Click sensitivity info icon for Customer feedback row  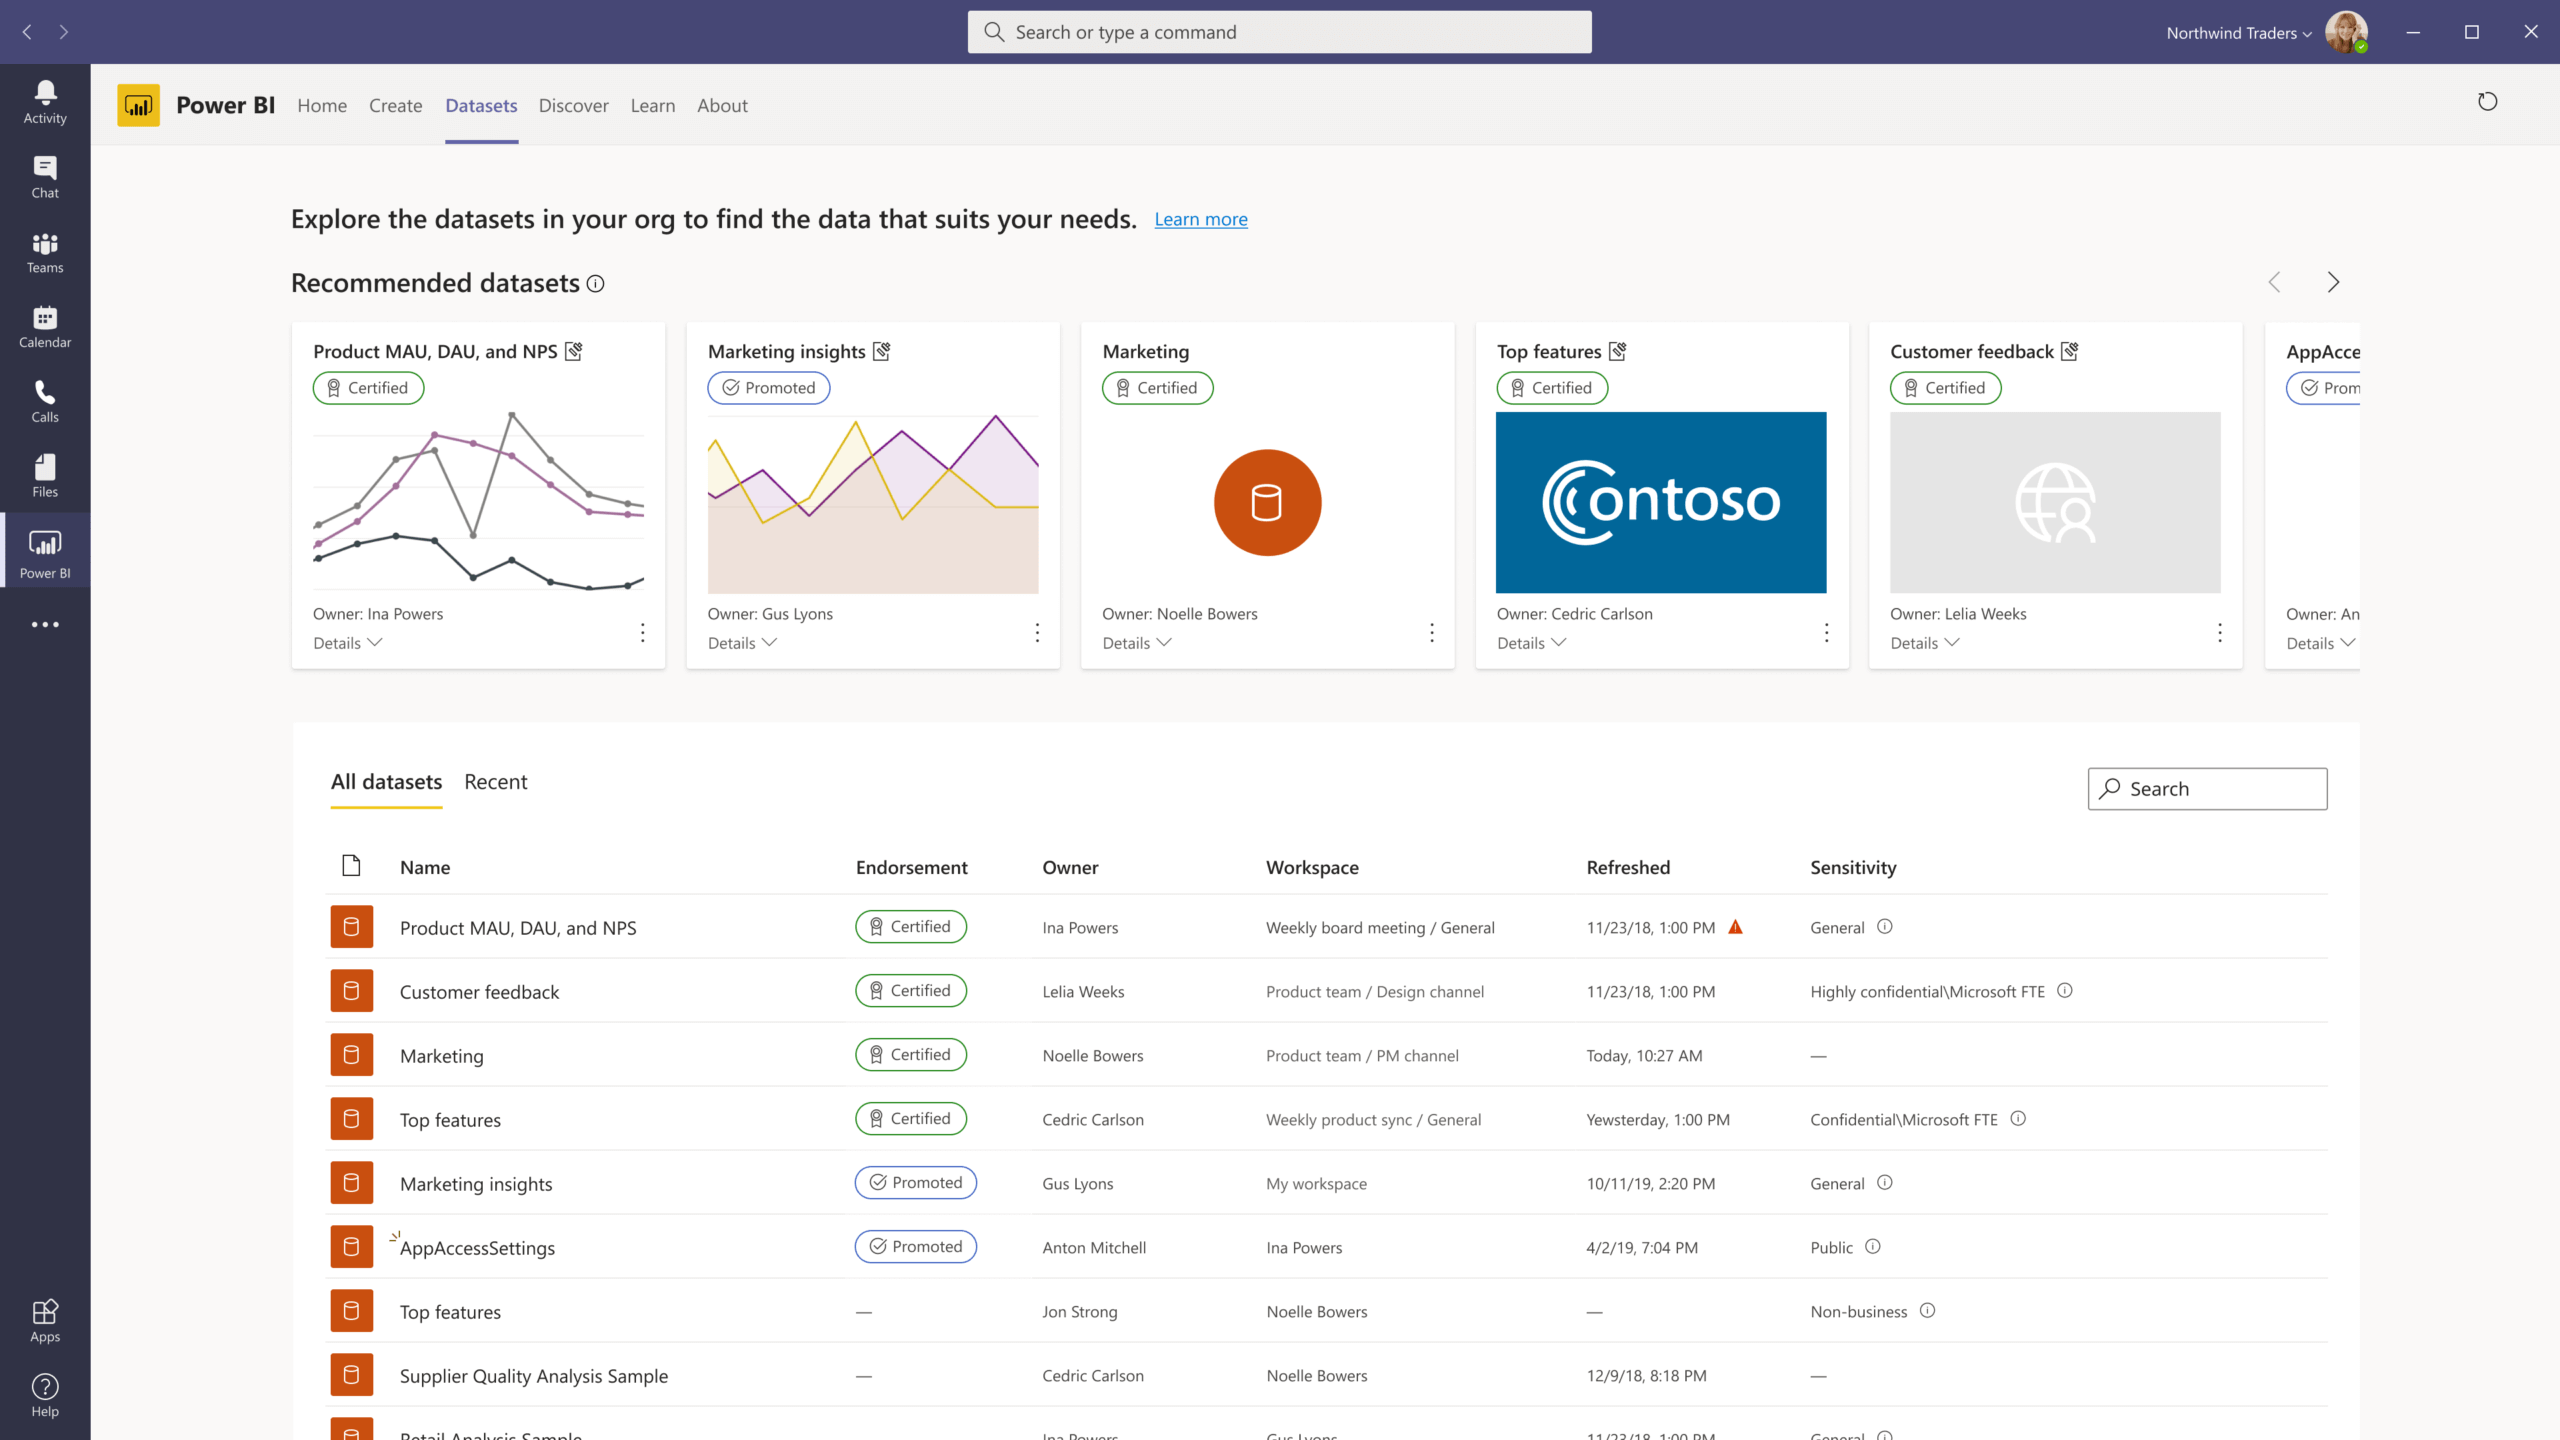pos(2065,991)
